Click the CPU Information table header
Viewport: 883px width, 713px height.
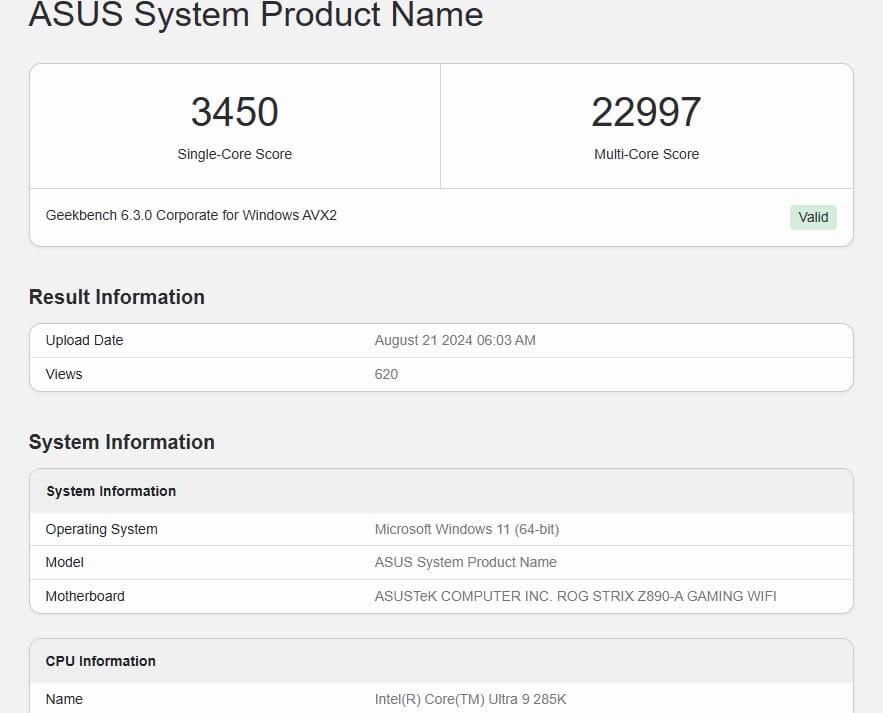pyautogui.click(x=101, y=661)
